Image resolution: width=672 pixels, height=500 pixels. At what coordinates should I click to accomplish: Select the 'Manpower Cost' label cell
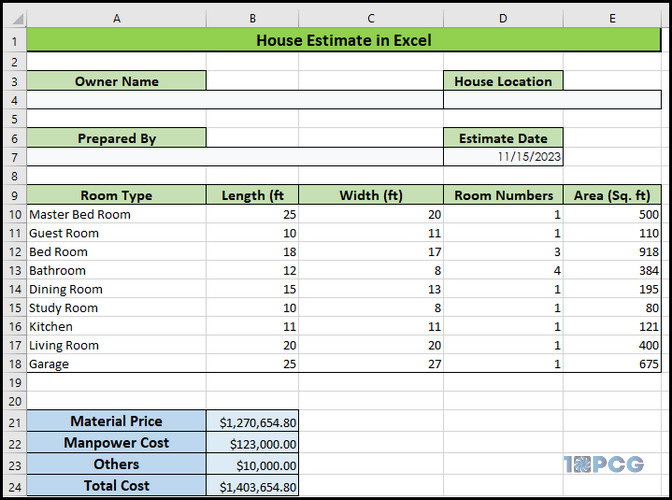tap(117, 443)
